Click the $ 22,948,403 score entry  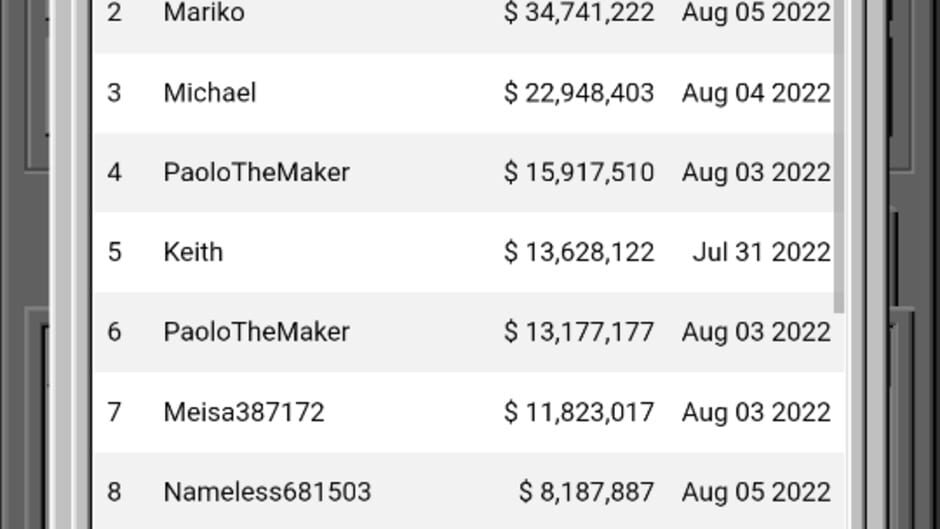point(579,93)
